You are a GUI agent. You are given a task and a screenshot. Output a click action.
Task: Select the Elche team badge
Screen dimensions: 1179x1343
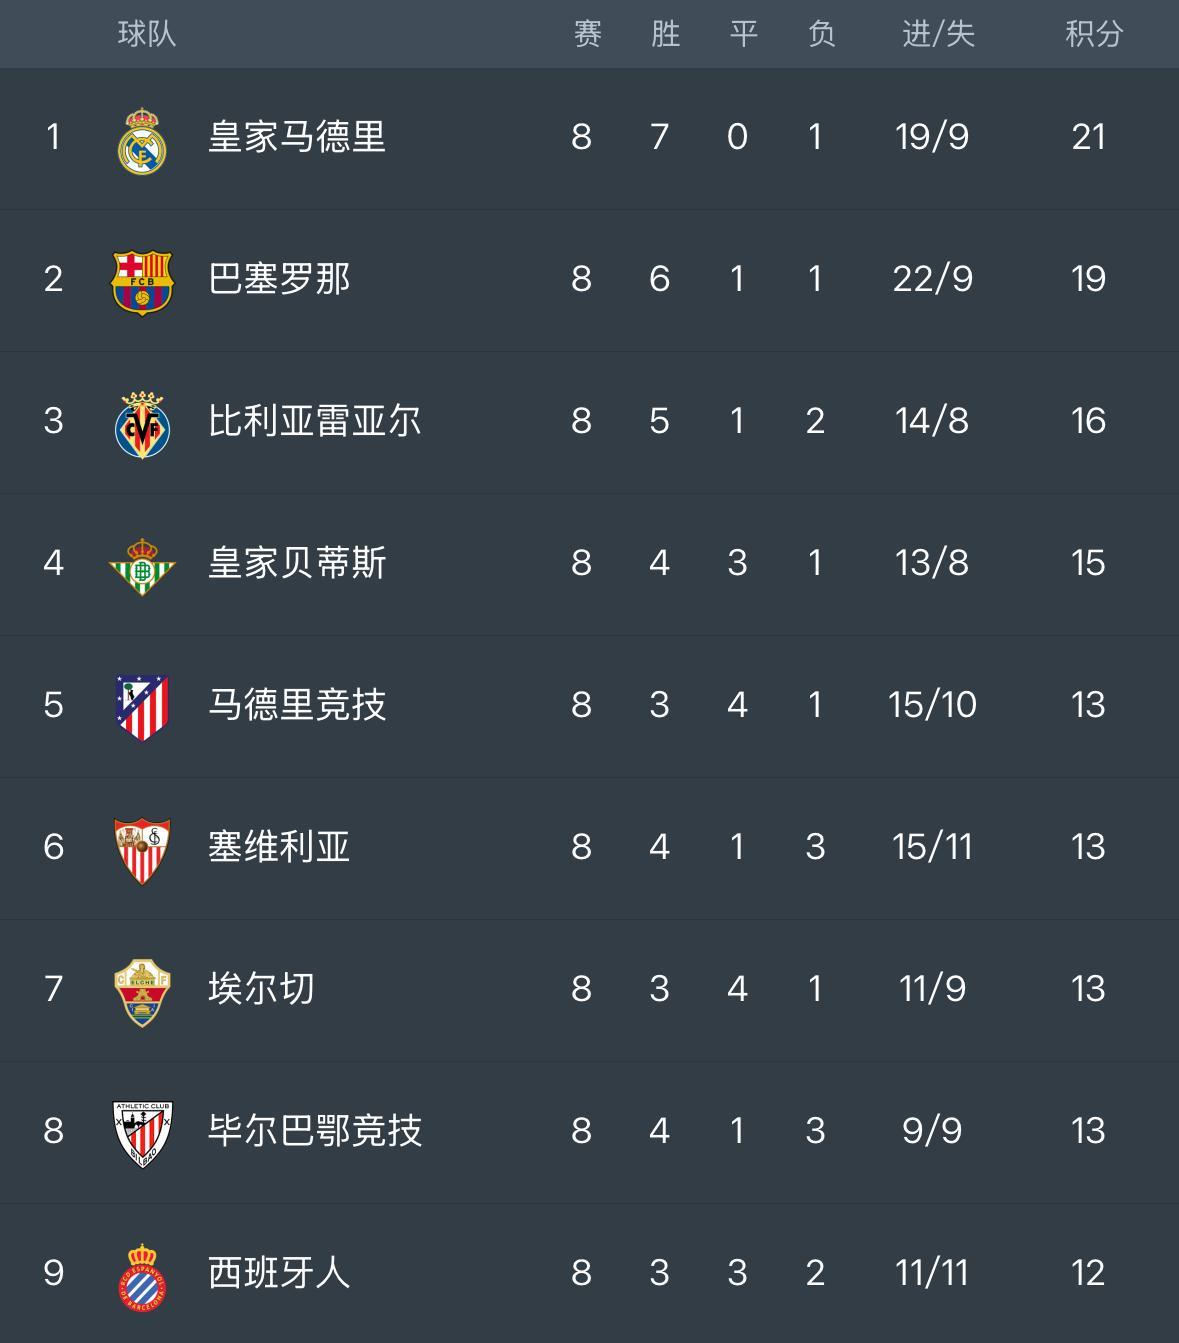[142, 991]
